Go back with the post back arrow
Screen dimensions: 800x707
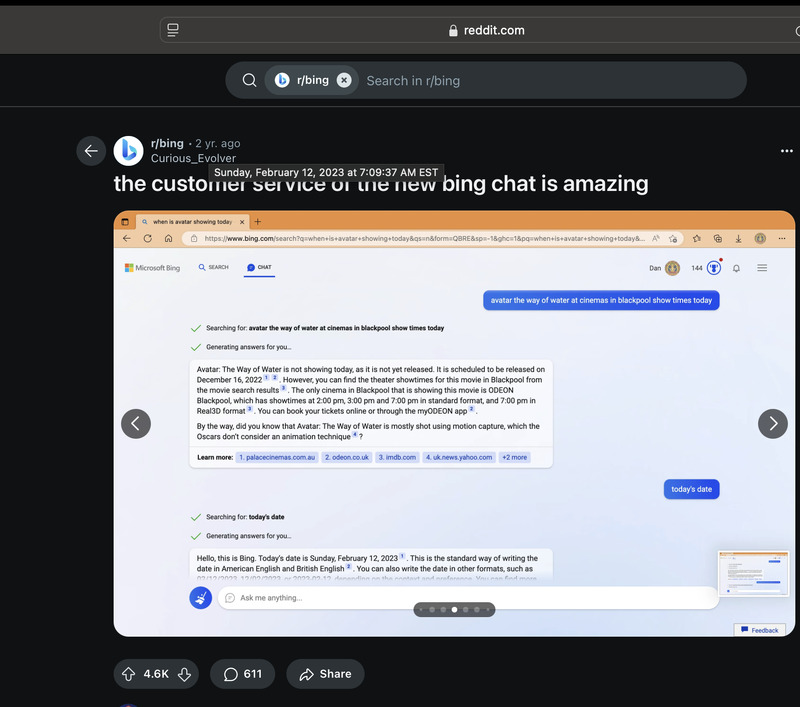pos(91,151)
